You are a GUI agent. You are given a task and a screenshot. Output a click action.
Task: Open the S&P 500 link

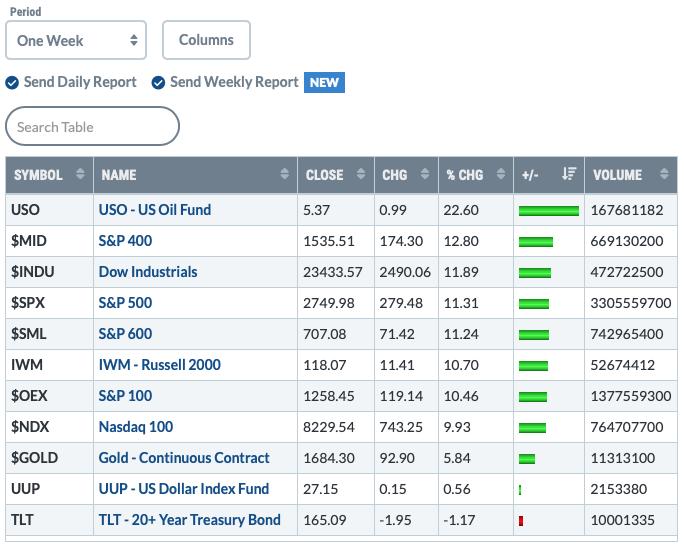pos(125,303)
